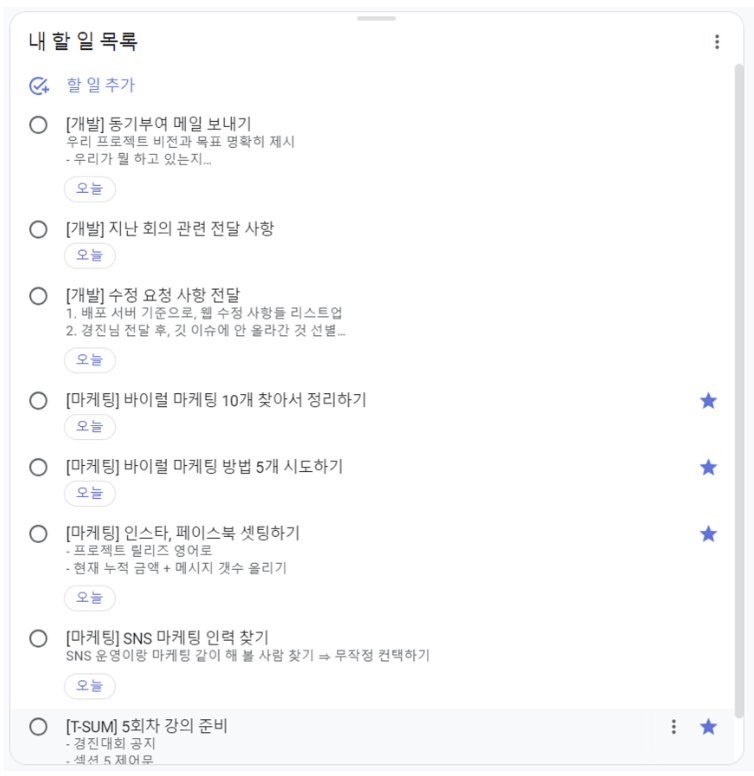The height and width of the screenshot is (776, 754).
Task: Open more options for [T-SUM] 5회차 강의 준비
Action: 673,727
